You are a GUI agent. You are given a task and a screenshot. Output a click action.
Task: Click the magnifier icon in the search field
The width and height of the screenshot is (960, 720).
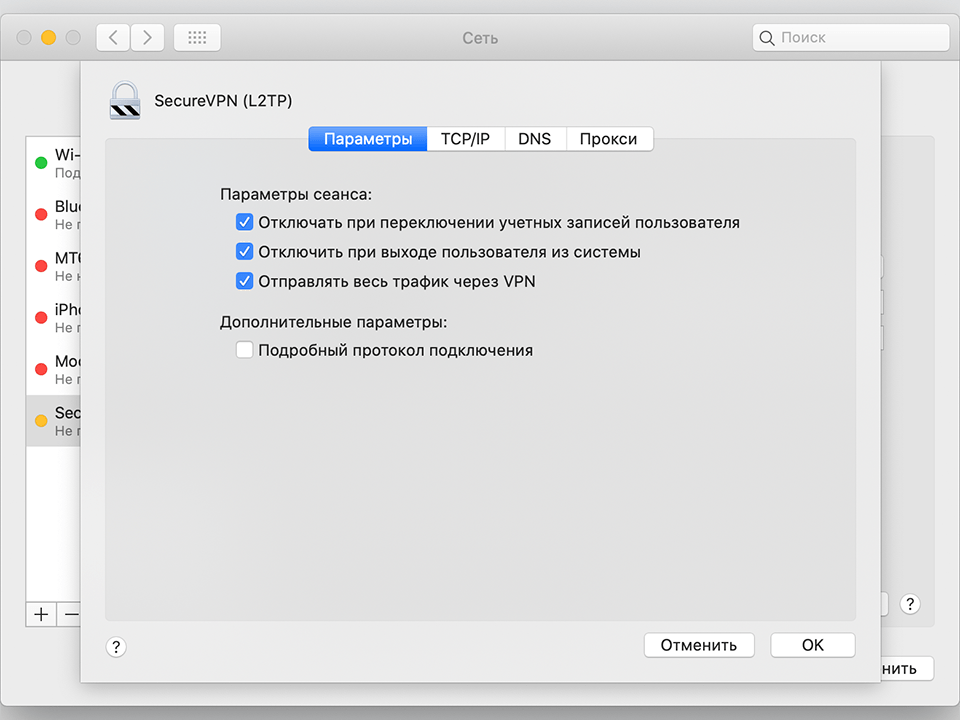pos(766,37)
